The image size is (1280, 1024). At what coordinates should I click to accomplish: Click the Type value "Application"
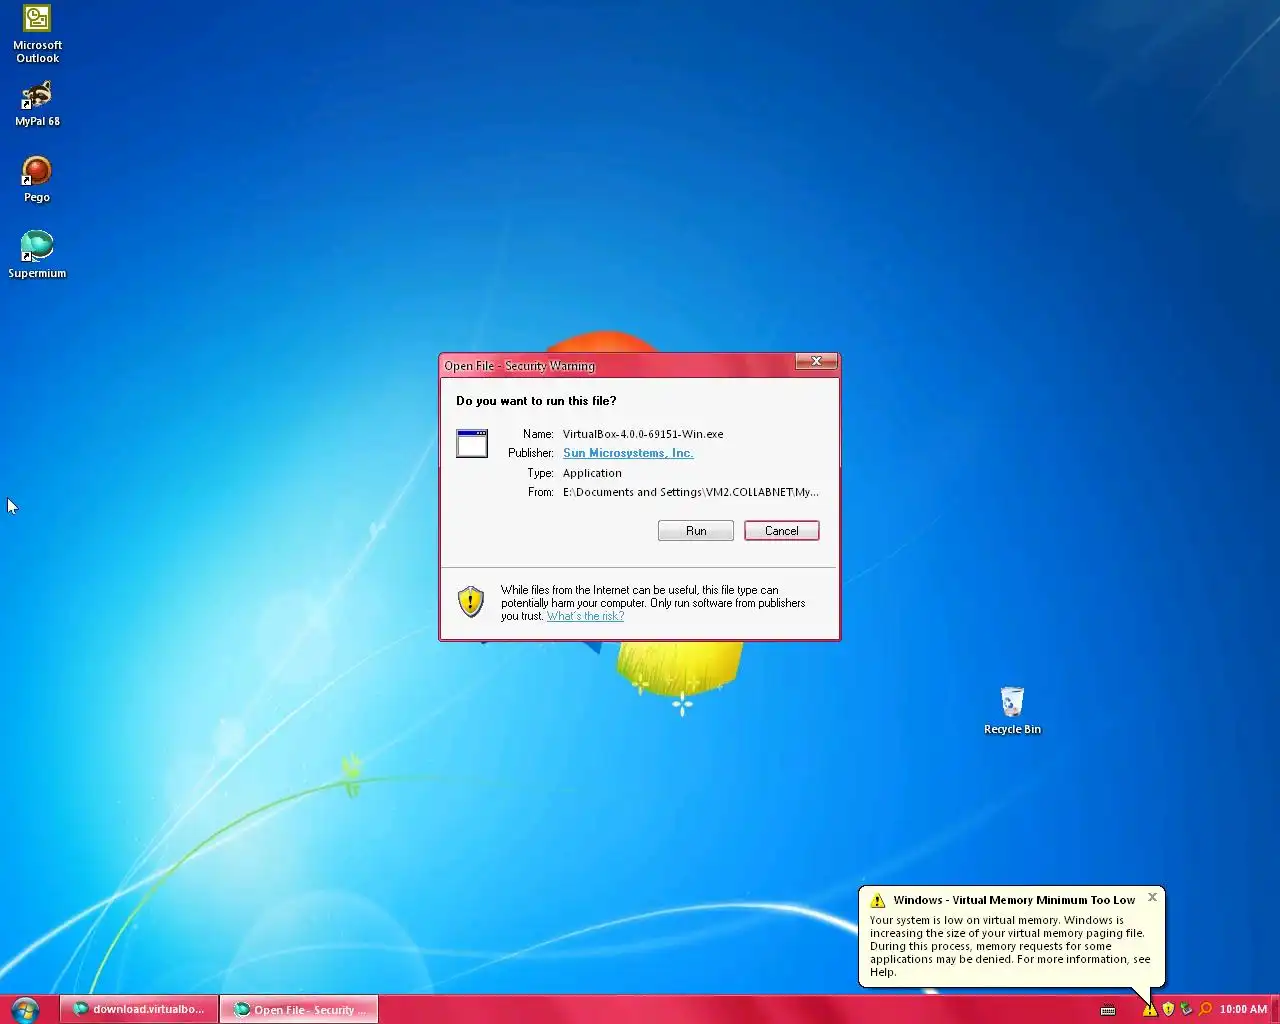[x=592, y=473]
